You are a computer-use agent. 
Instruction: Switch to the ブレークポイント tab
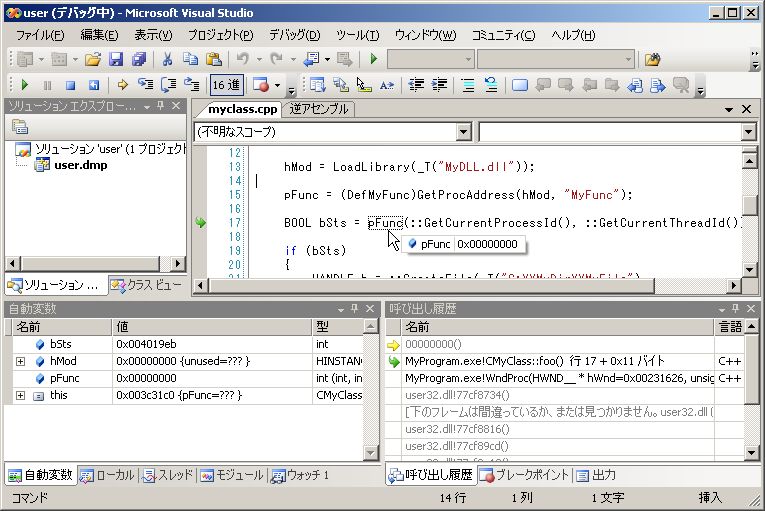[524, 475]
